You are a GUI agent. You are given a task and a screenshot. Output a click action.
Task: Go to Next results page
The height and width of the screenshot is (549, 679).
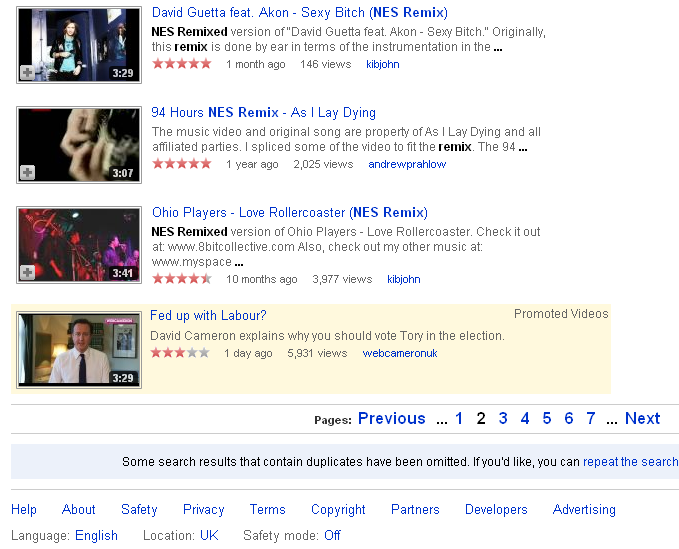[642, 419]
